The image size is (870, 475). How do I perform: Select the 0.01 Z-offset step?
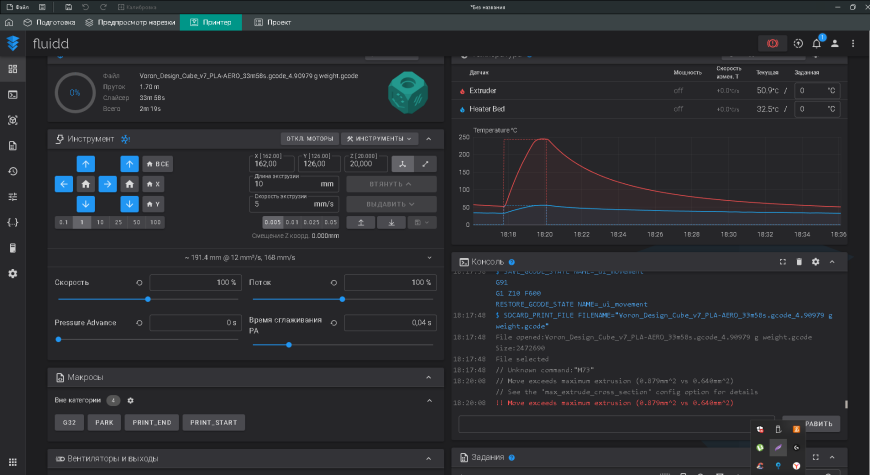[292, 222]
